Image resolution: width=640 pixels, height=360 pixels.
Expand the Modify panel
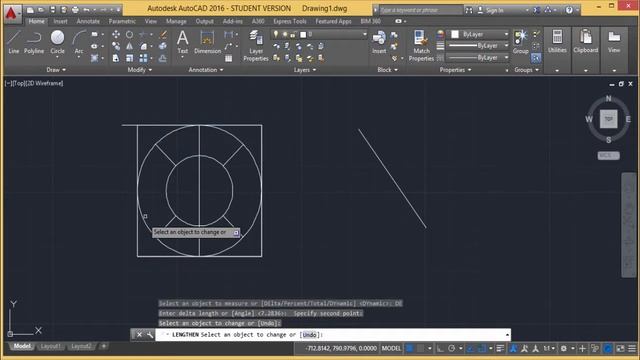pos(140,70)
